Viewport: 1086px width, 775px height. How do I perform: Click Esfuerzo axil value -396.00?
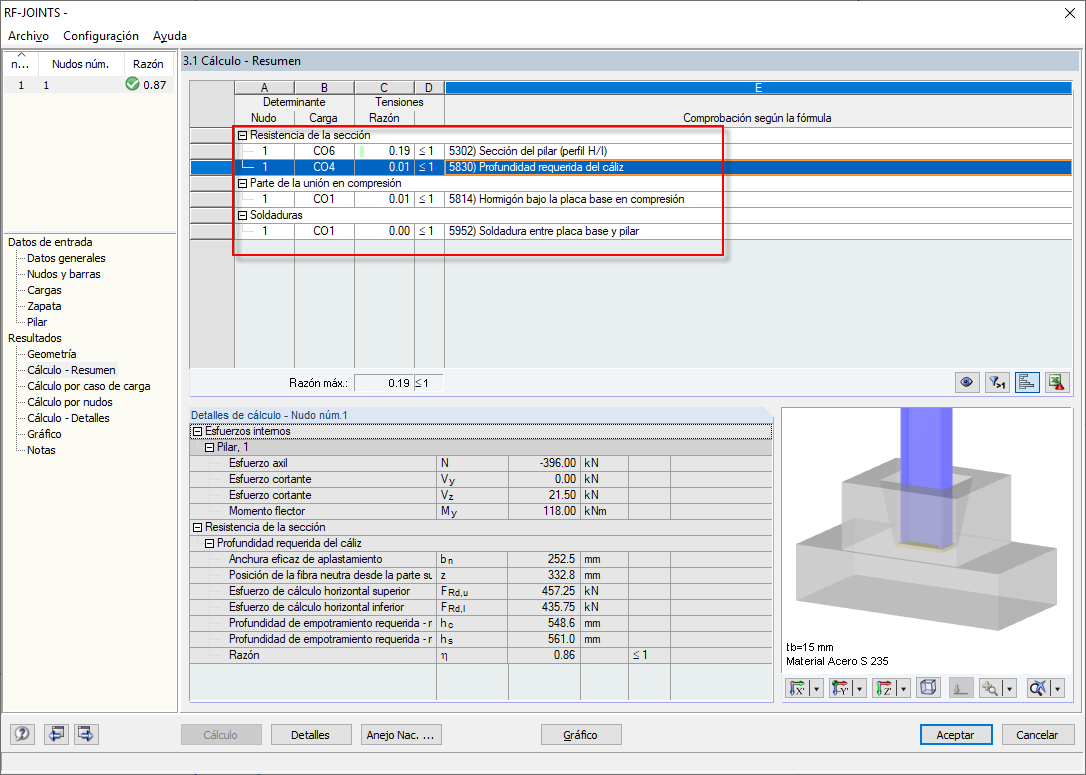[544, 463]
